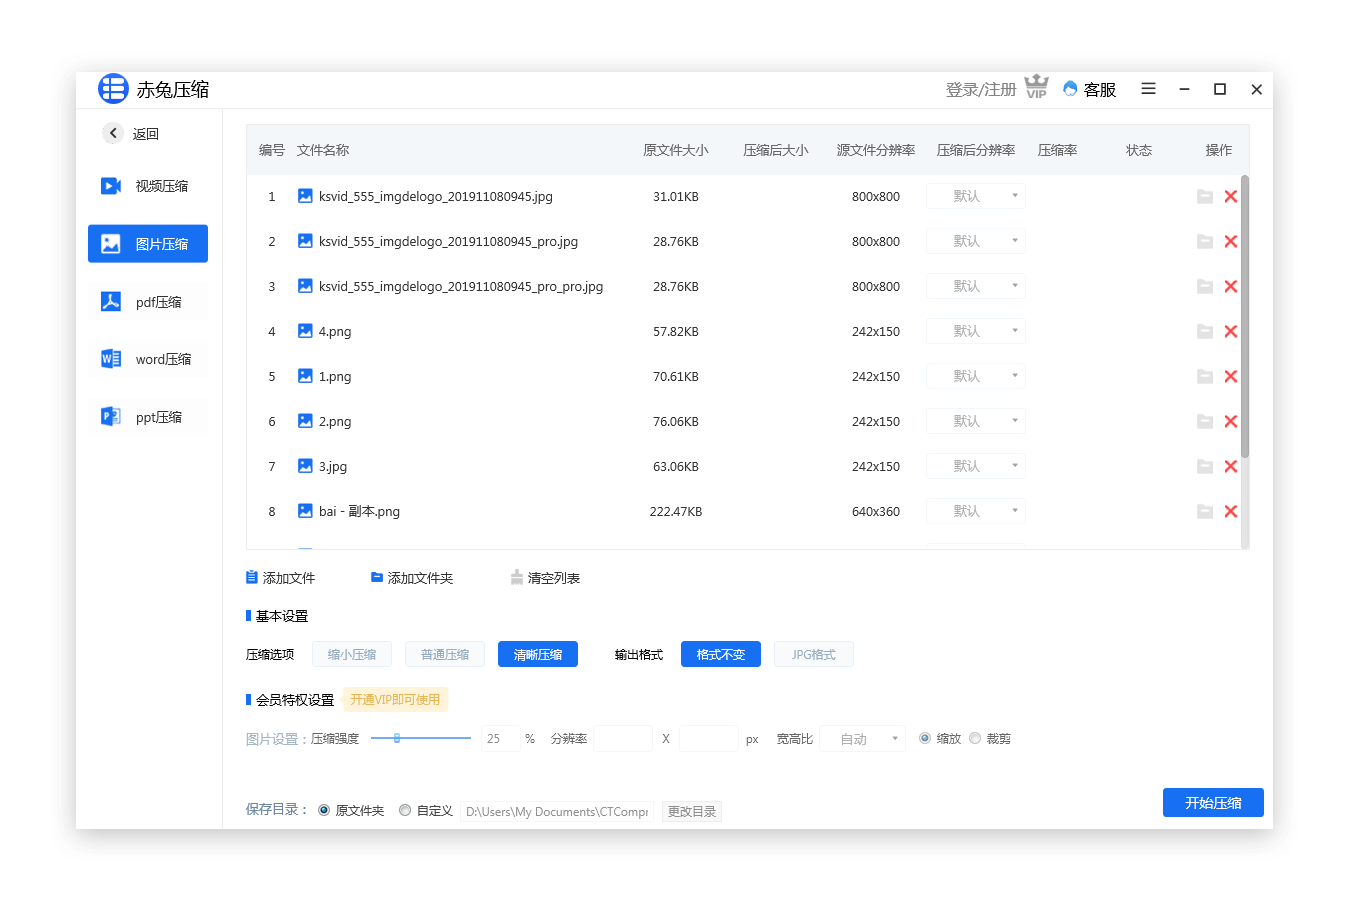Click the custom save path field
The width and height of the screenshot is (1350, 900).
[x=557, y=811]
